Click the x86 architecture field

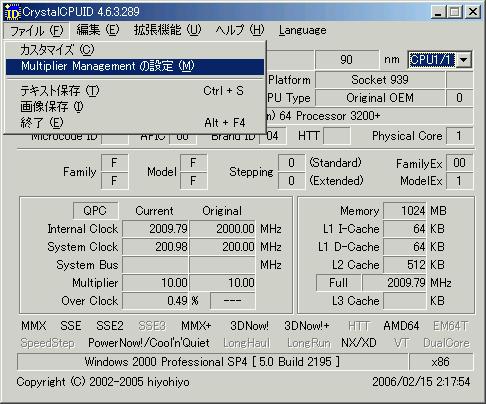click(x=441, y=362)
